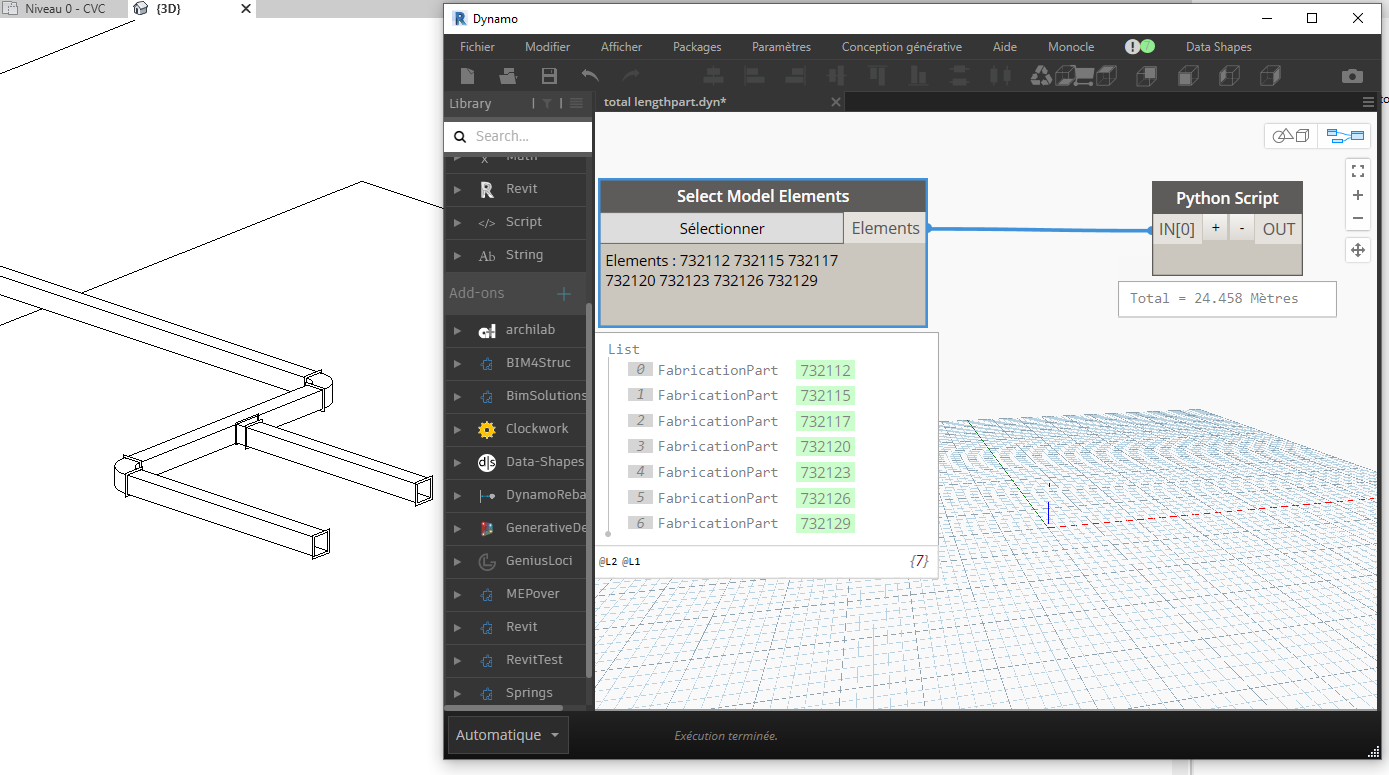This screenshot has width=1389, height=775.
Task: Click the 3D view house icon on Revit tab
Action: (141, 9)
